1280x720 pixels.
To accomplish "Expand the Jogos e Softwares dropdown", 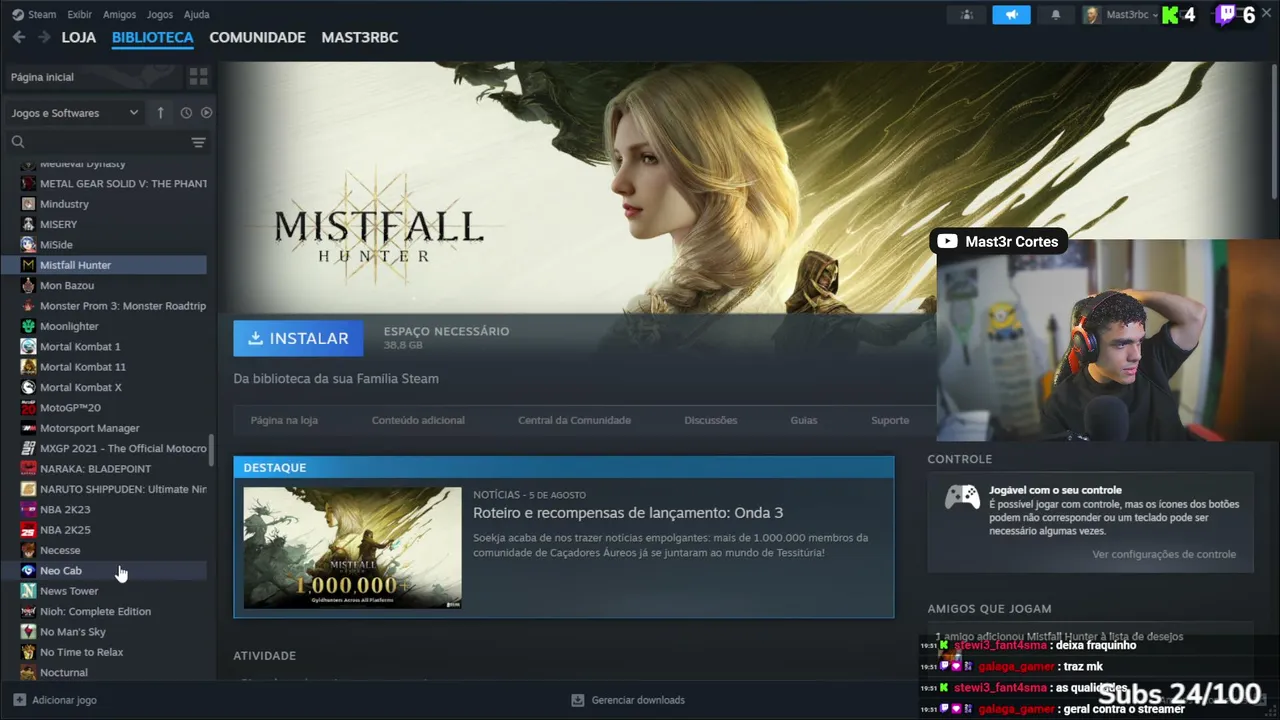I will pos(75,113).
